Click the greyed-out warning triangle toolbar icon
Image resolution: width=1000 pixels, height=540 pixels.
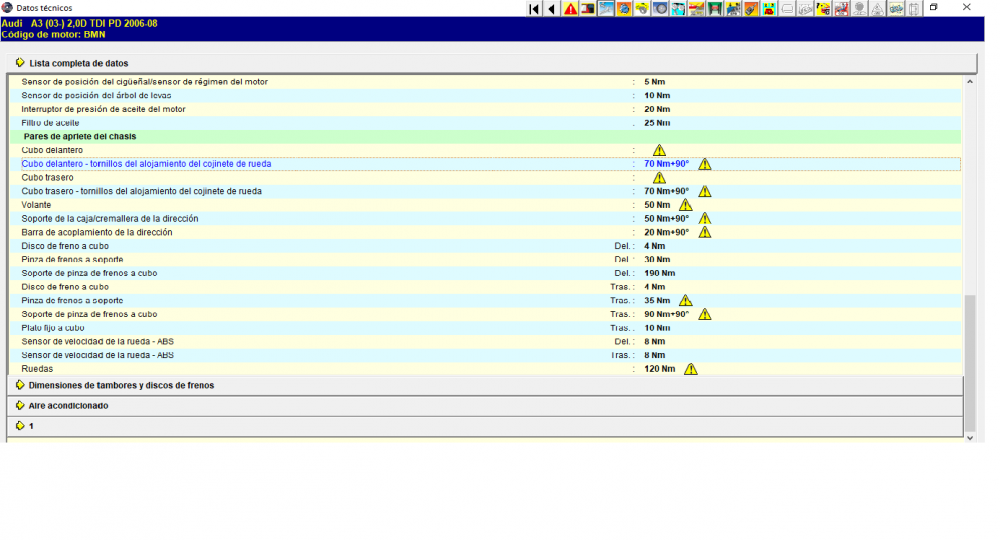click(x=878, y=8)
